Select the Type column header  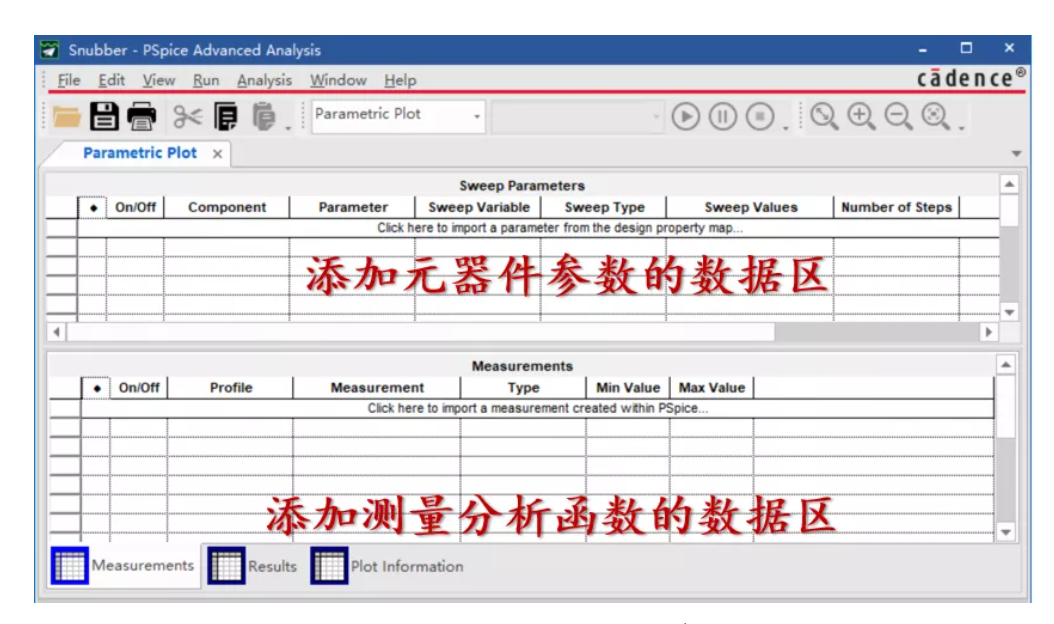(524, 387)
